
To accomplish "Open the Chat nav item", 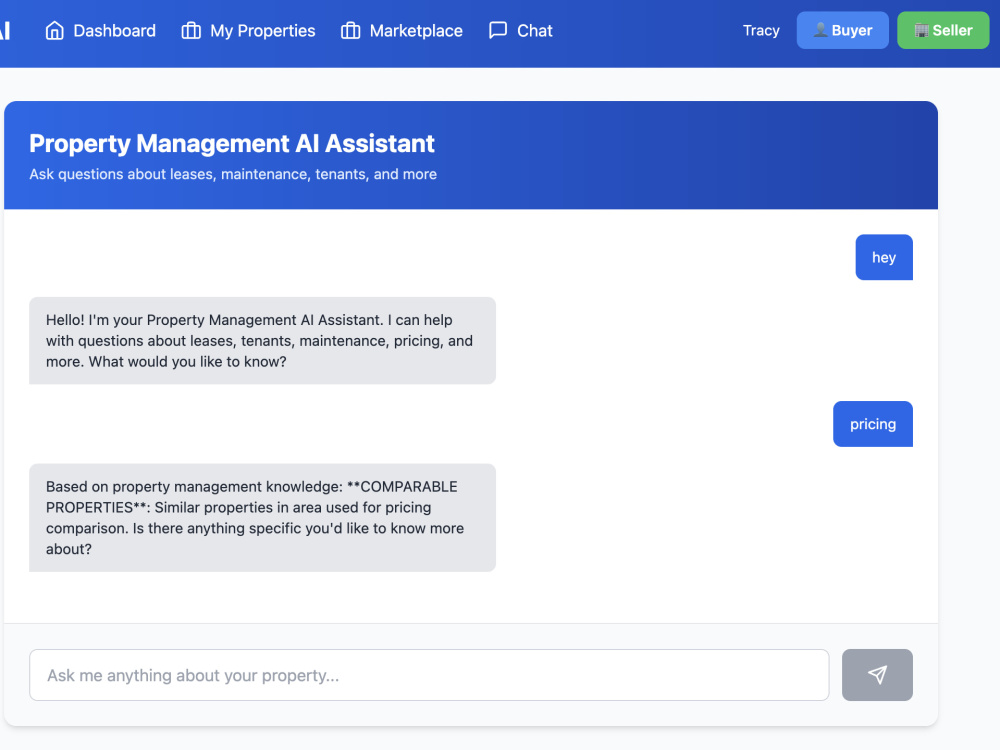I will pos(520,31).
